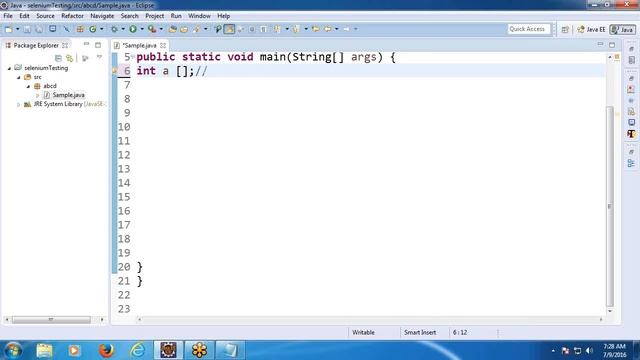Click Collapse All in Package Explorer
The image size is (640, 360).
pyautogui.click(x=58, y=58)
